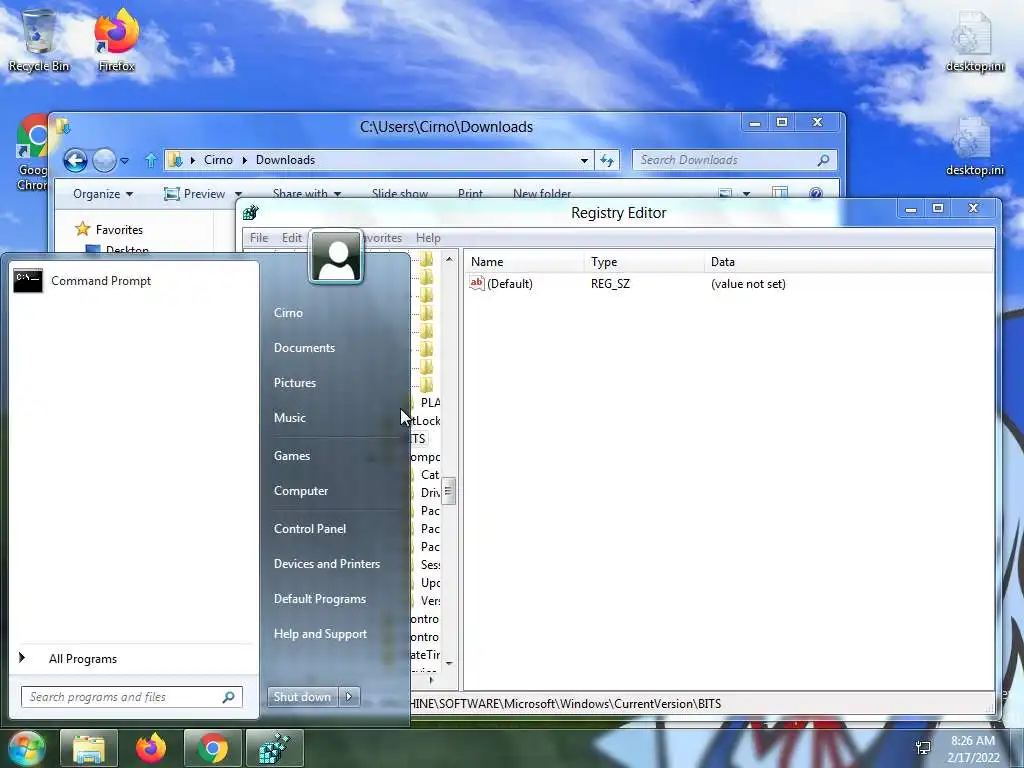
Task: Go forward in the Downloads explorer window
Action: click(104, 160)
